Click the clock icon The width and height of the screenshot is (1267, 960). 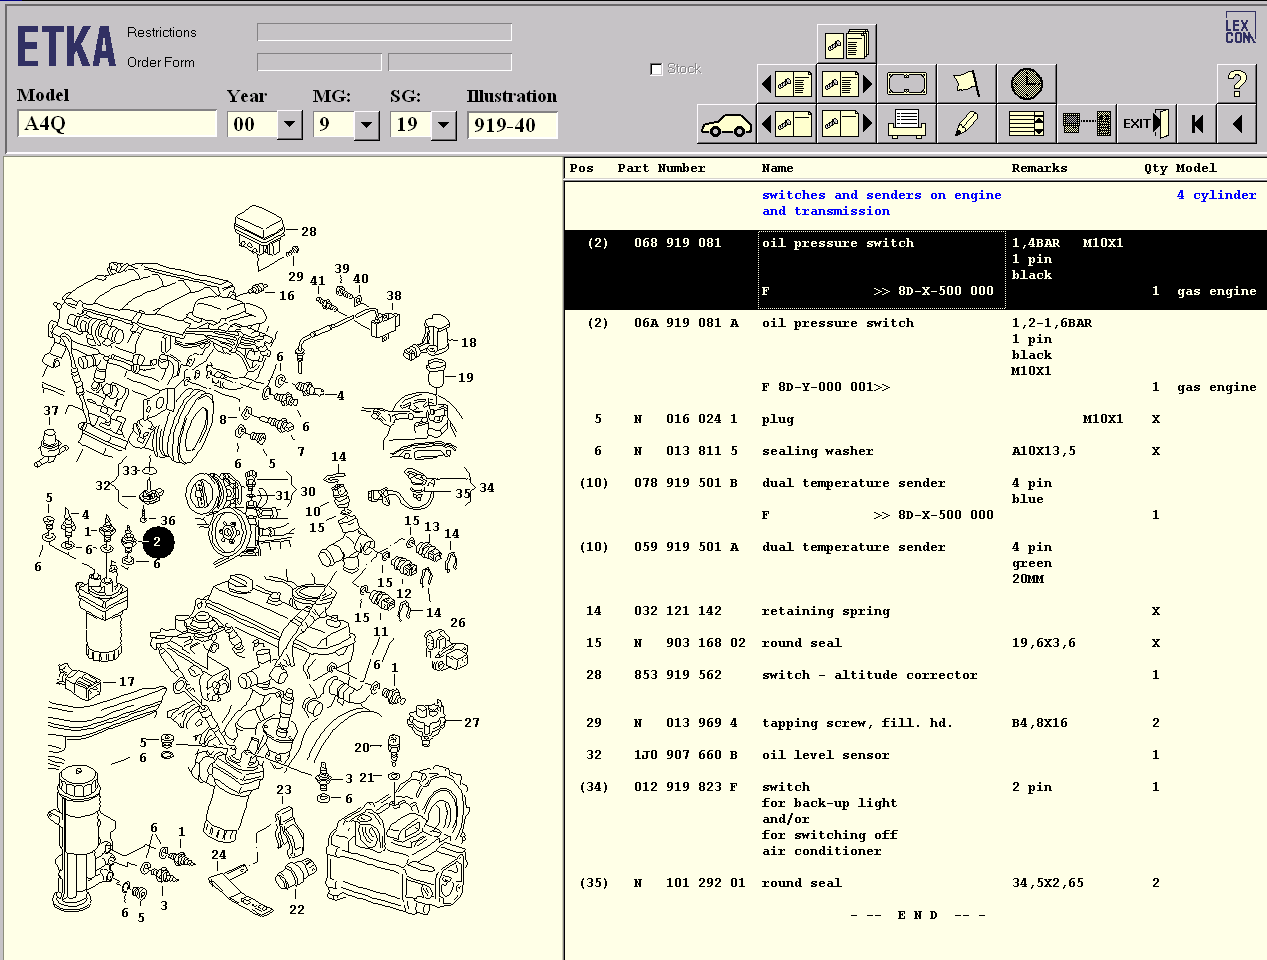1026,84
